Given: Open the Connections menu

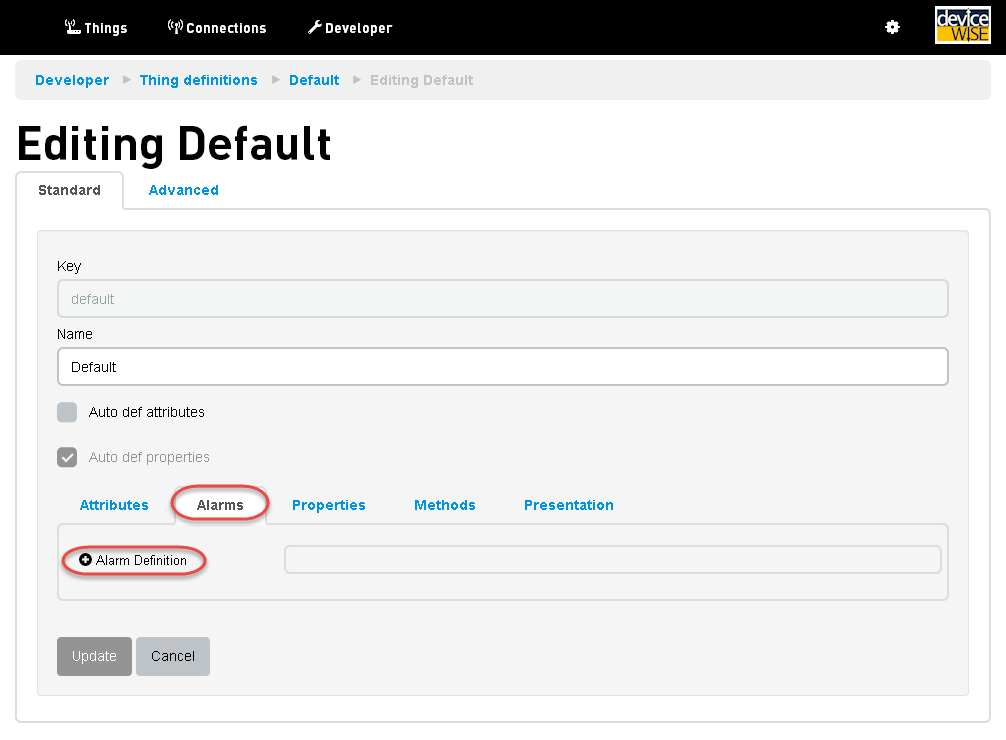Looking at the screenshot, I should (217, 28).
